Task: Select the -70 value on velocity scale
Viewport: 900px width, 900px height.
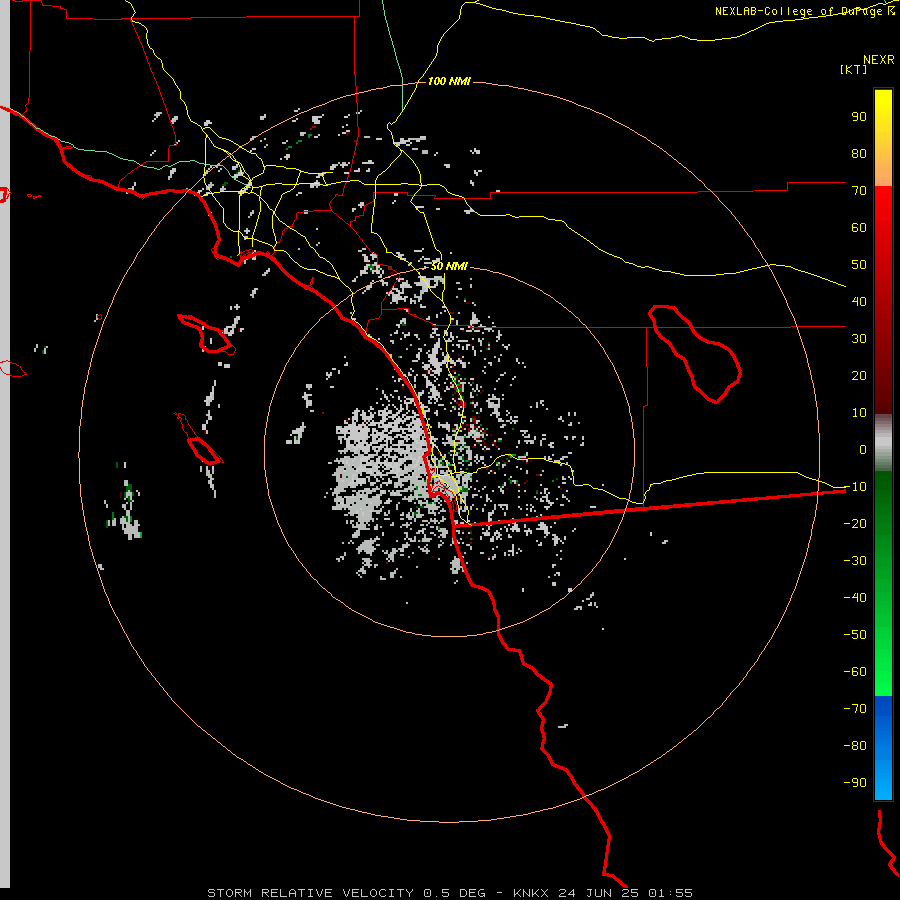Action: pyautogui.click(x=855, y=709)
